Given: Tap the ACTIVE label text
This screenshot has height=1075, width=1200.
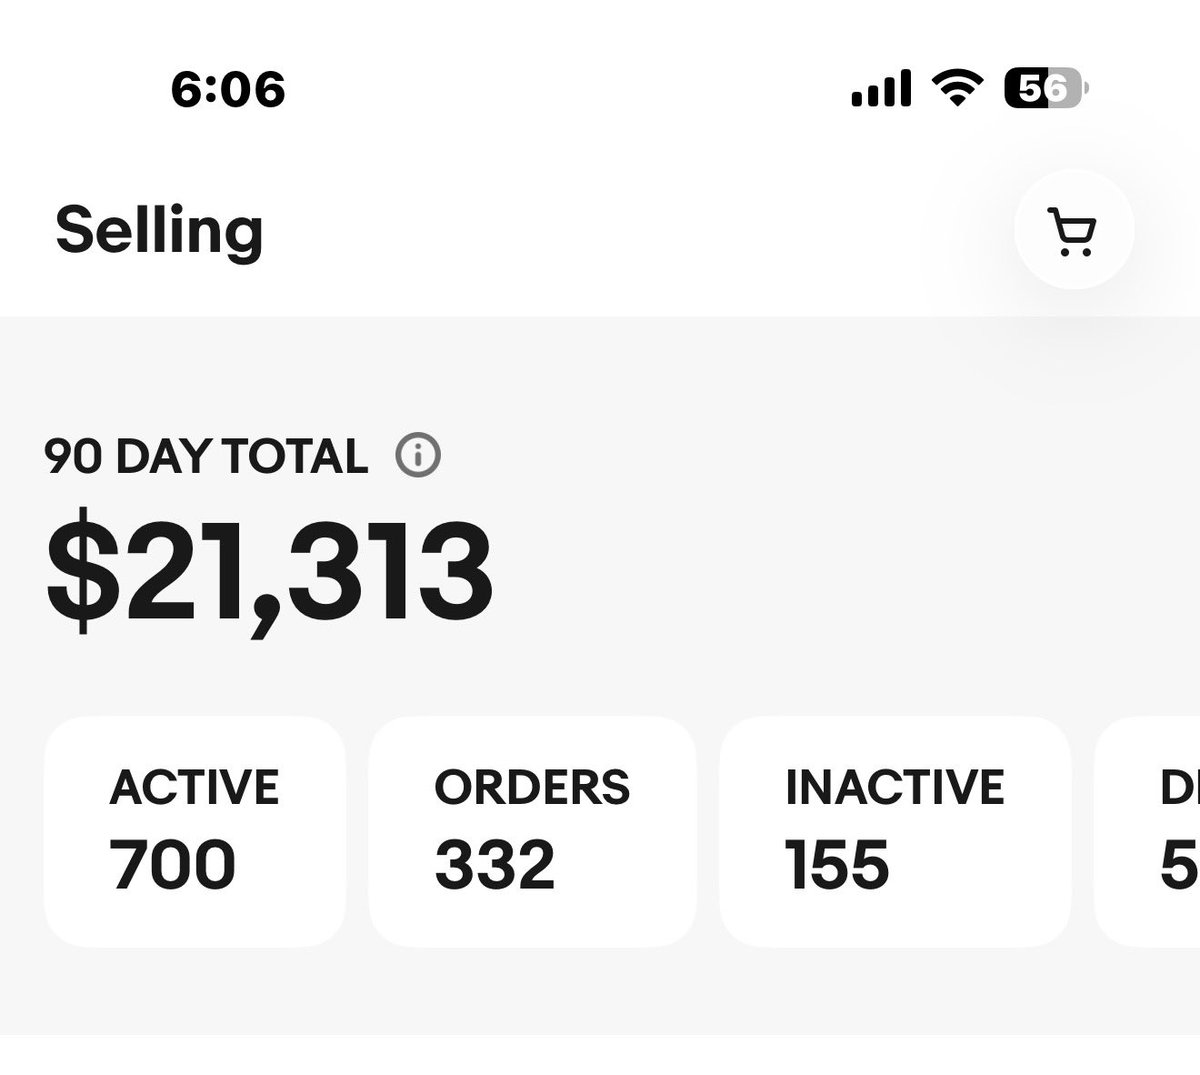Looking at the screenshot, I should click(x=194, y=787).
